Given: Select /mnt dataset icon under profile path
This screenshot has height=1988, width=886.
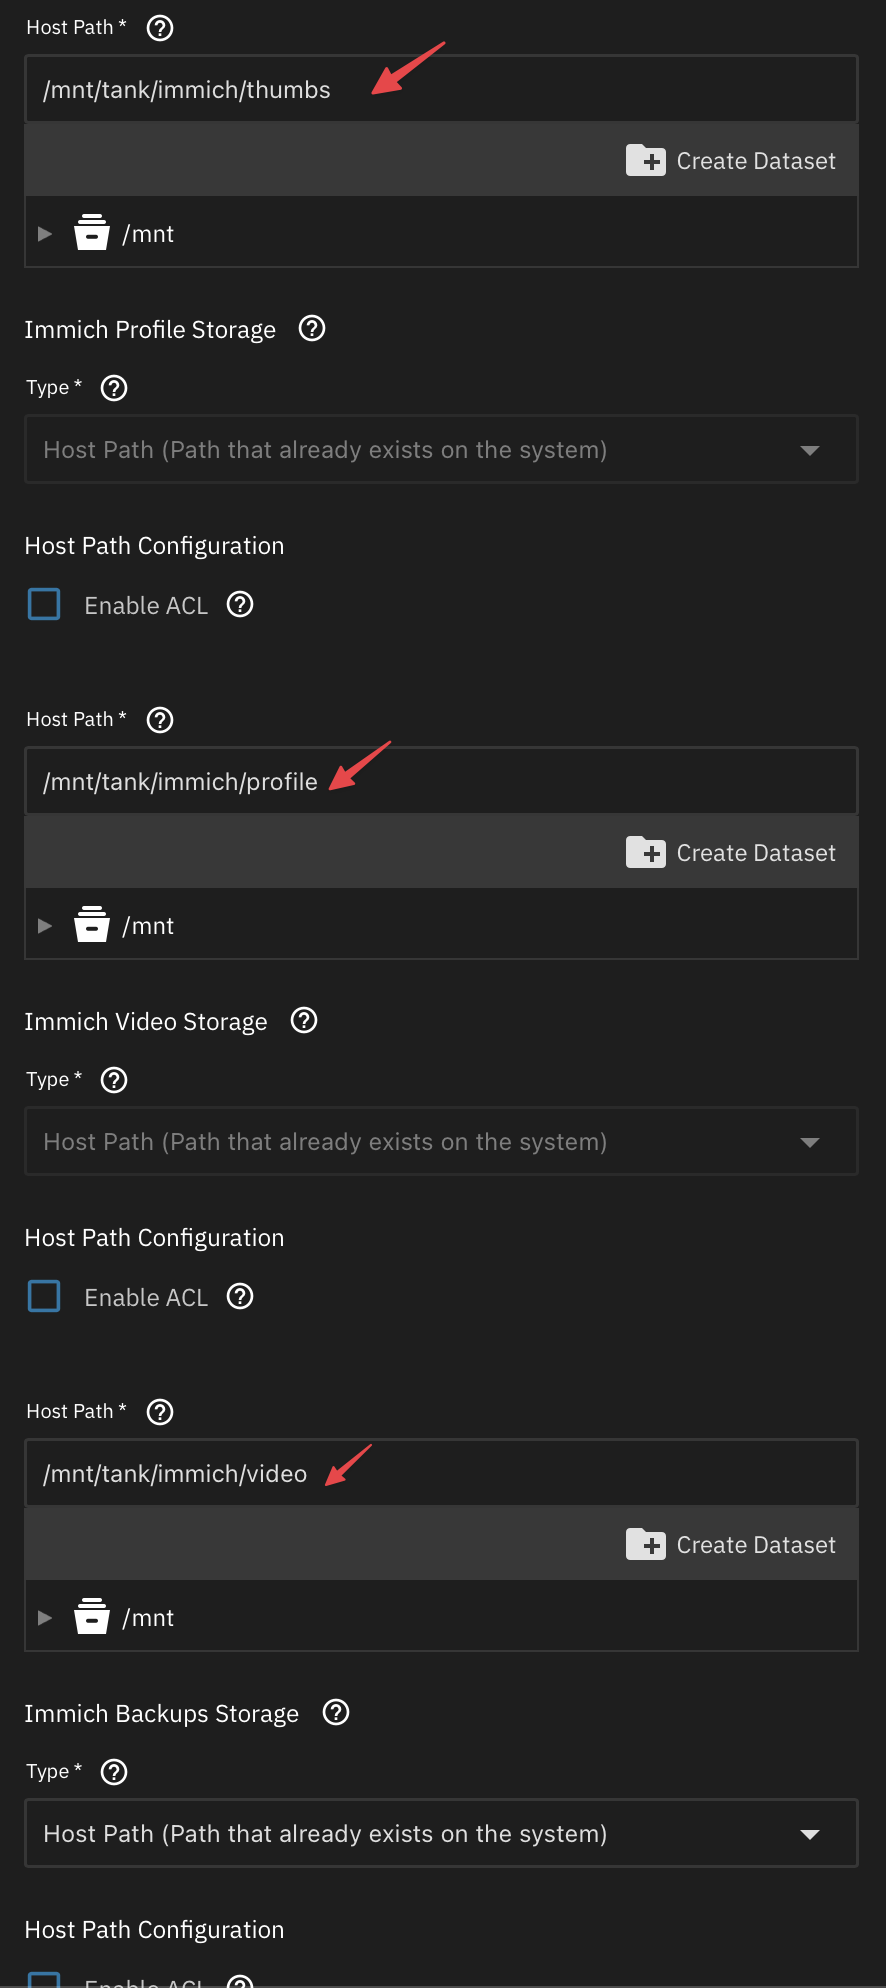Looking at the screenshot, I should [92, 925].
